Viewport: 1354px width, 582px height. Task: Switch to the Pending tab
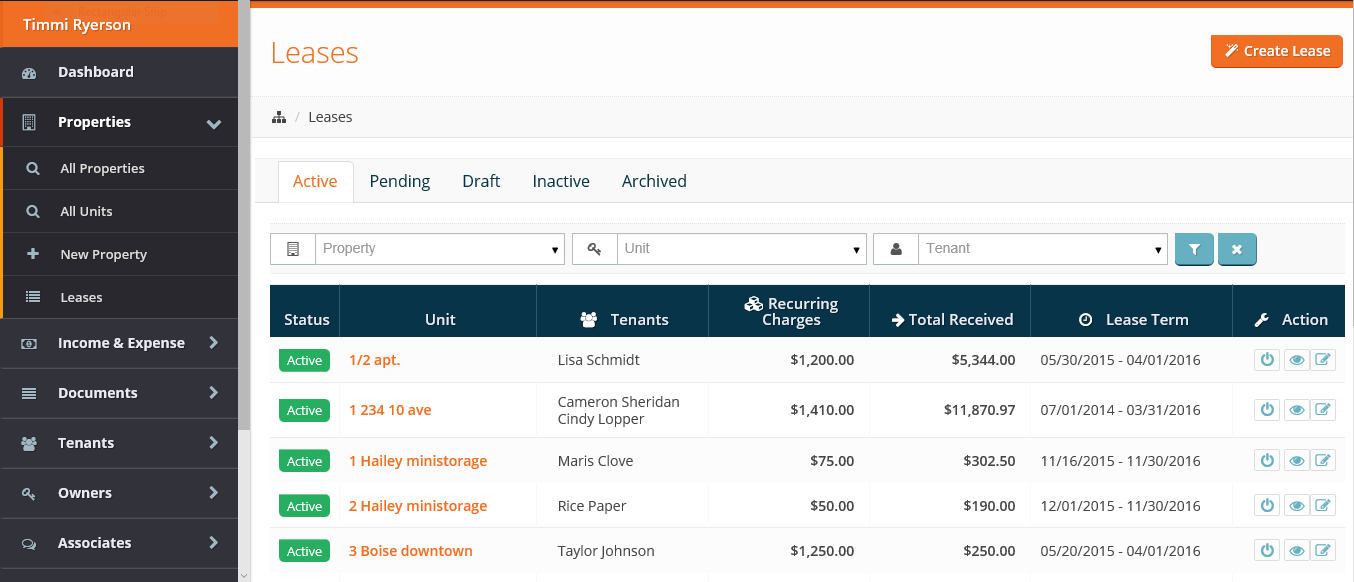tap(400, 181)
